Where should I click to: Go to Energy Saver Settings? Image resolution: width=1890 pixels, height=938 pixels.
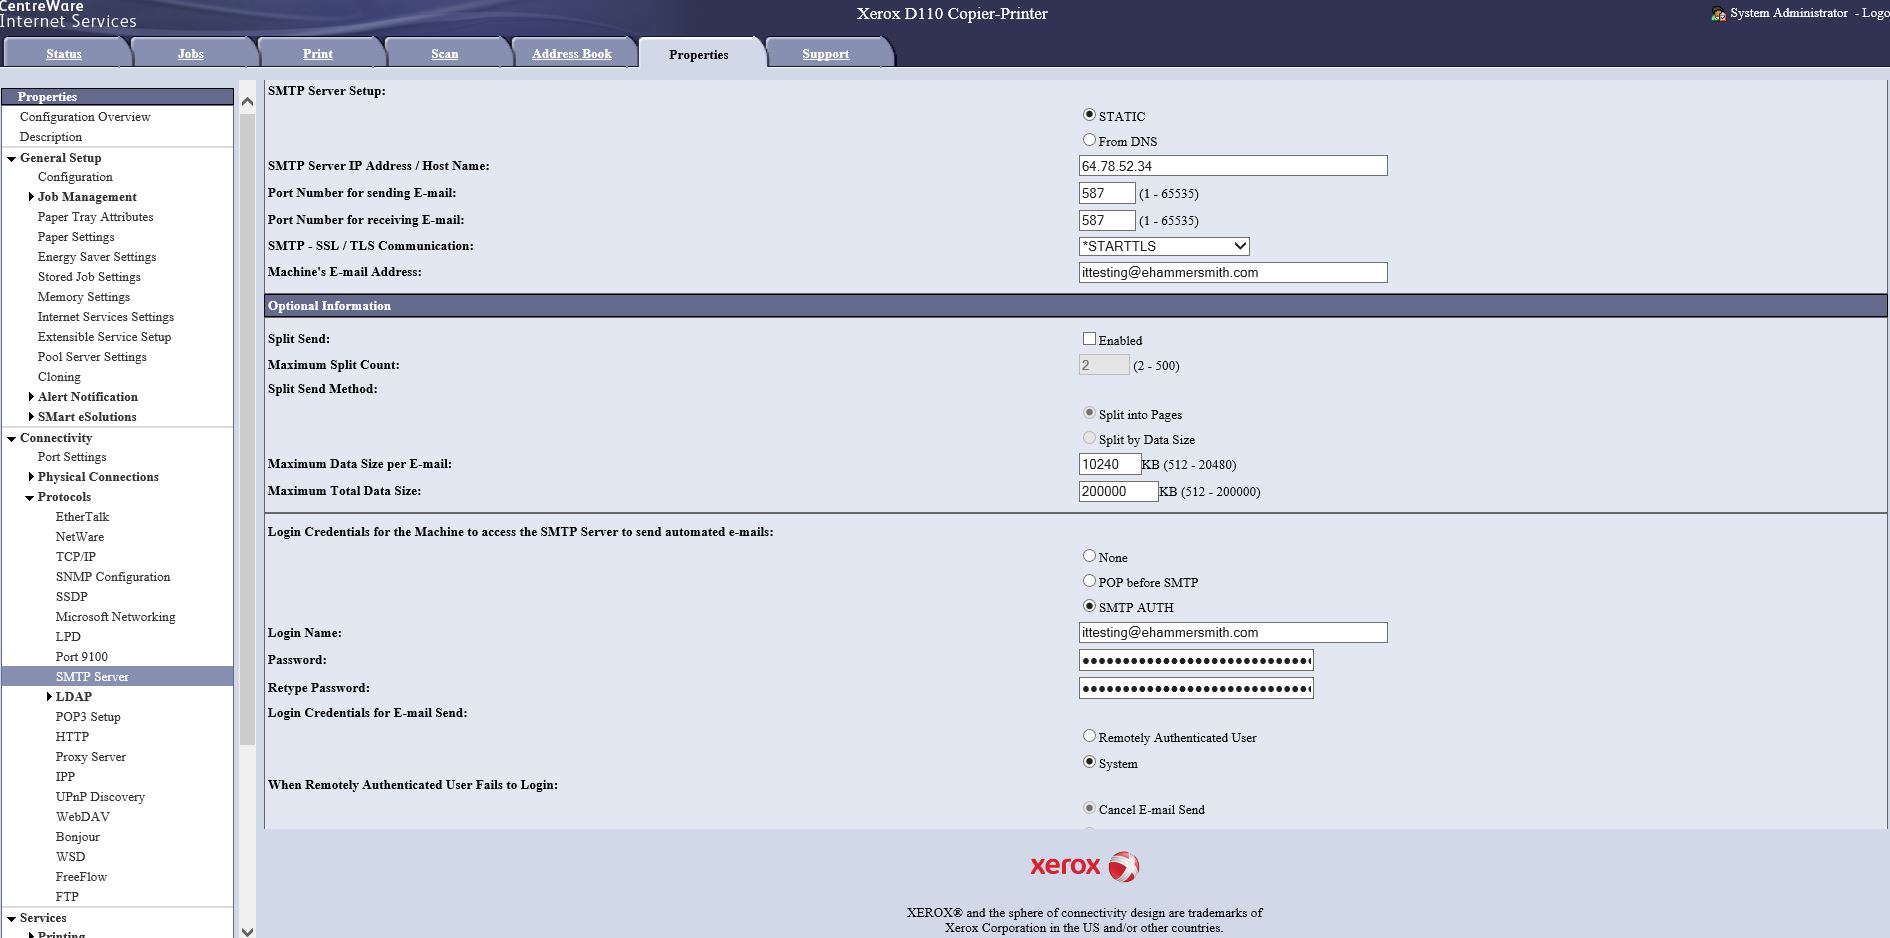97,257
